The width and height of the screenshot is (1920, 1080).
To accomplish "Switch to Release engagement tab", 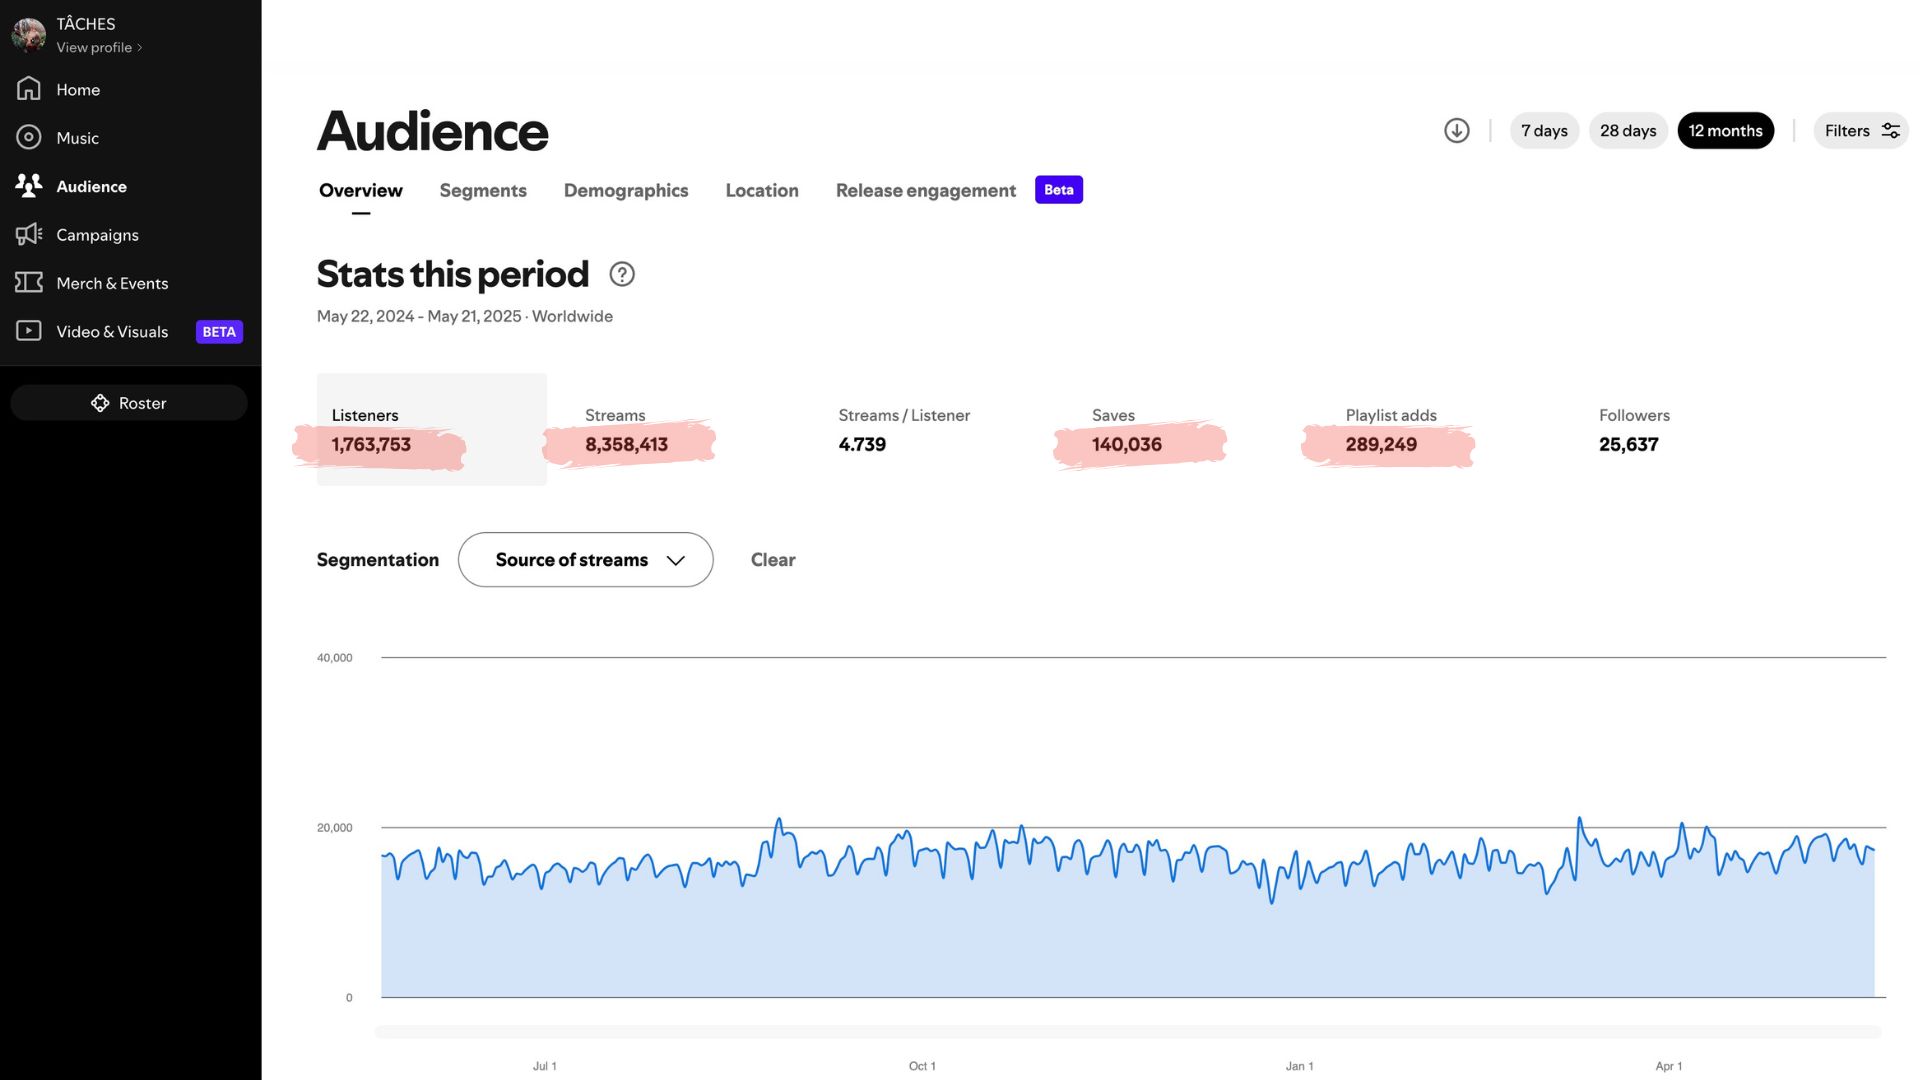I will (926, 191).
